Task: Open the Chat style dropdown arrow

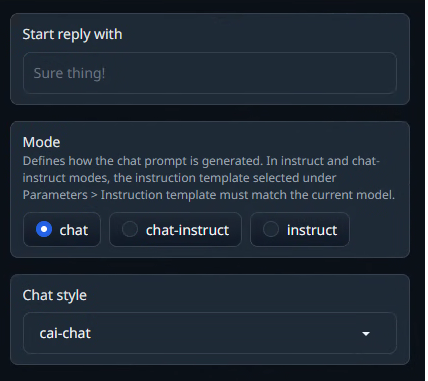Action: [x=366, y=333]
